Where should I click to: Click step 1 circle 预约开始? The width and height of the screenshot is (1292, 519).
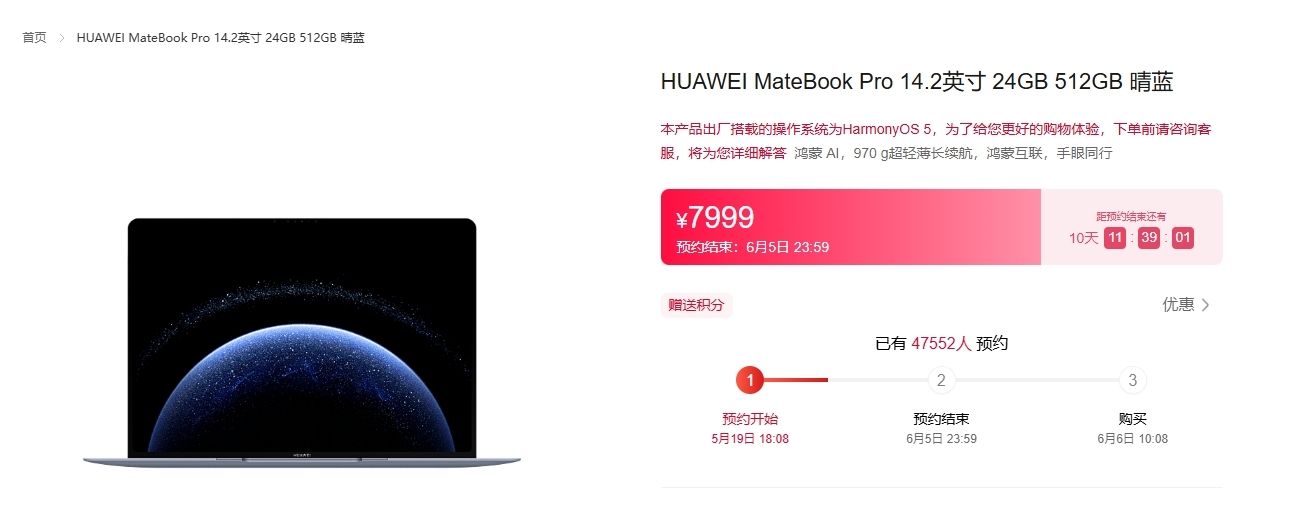point(750,380)
